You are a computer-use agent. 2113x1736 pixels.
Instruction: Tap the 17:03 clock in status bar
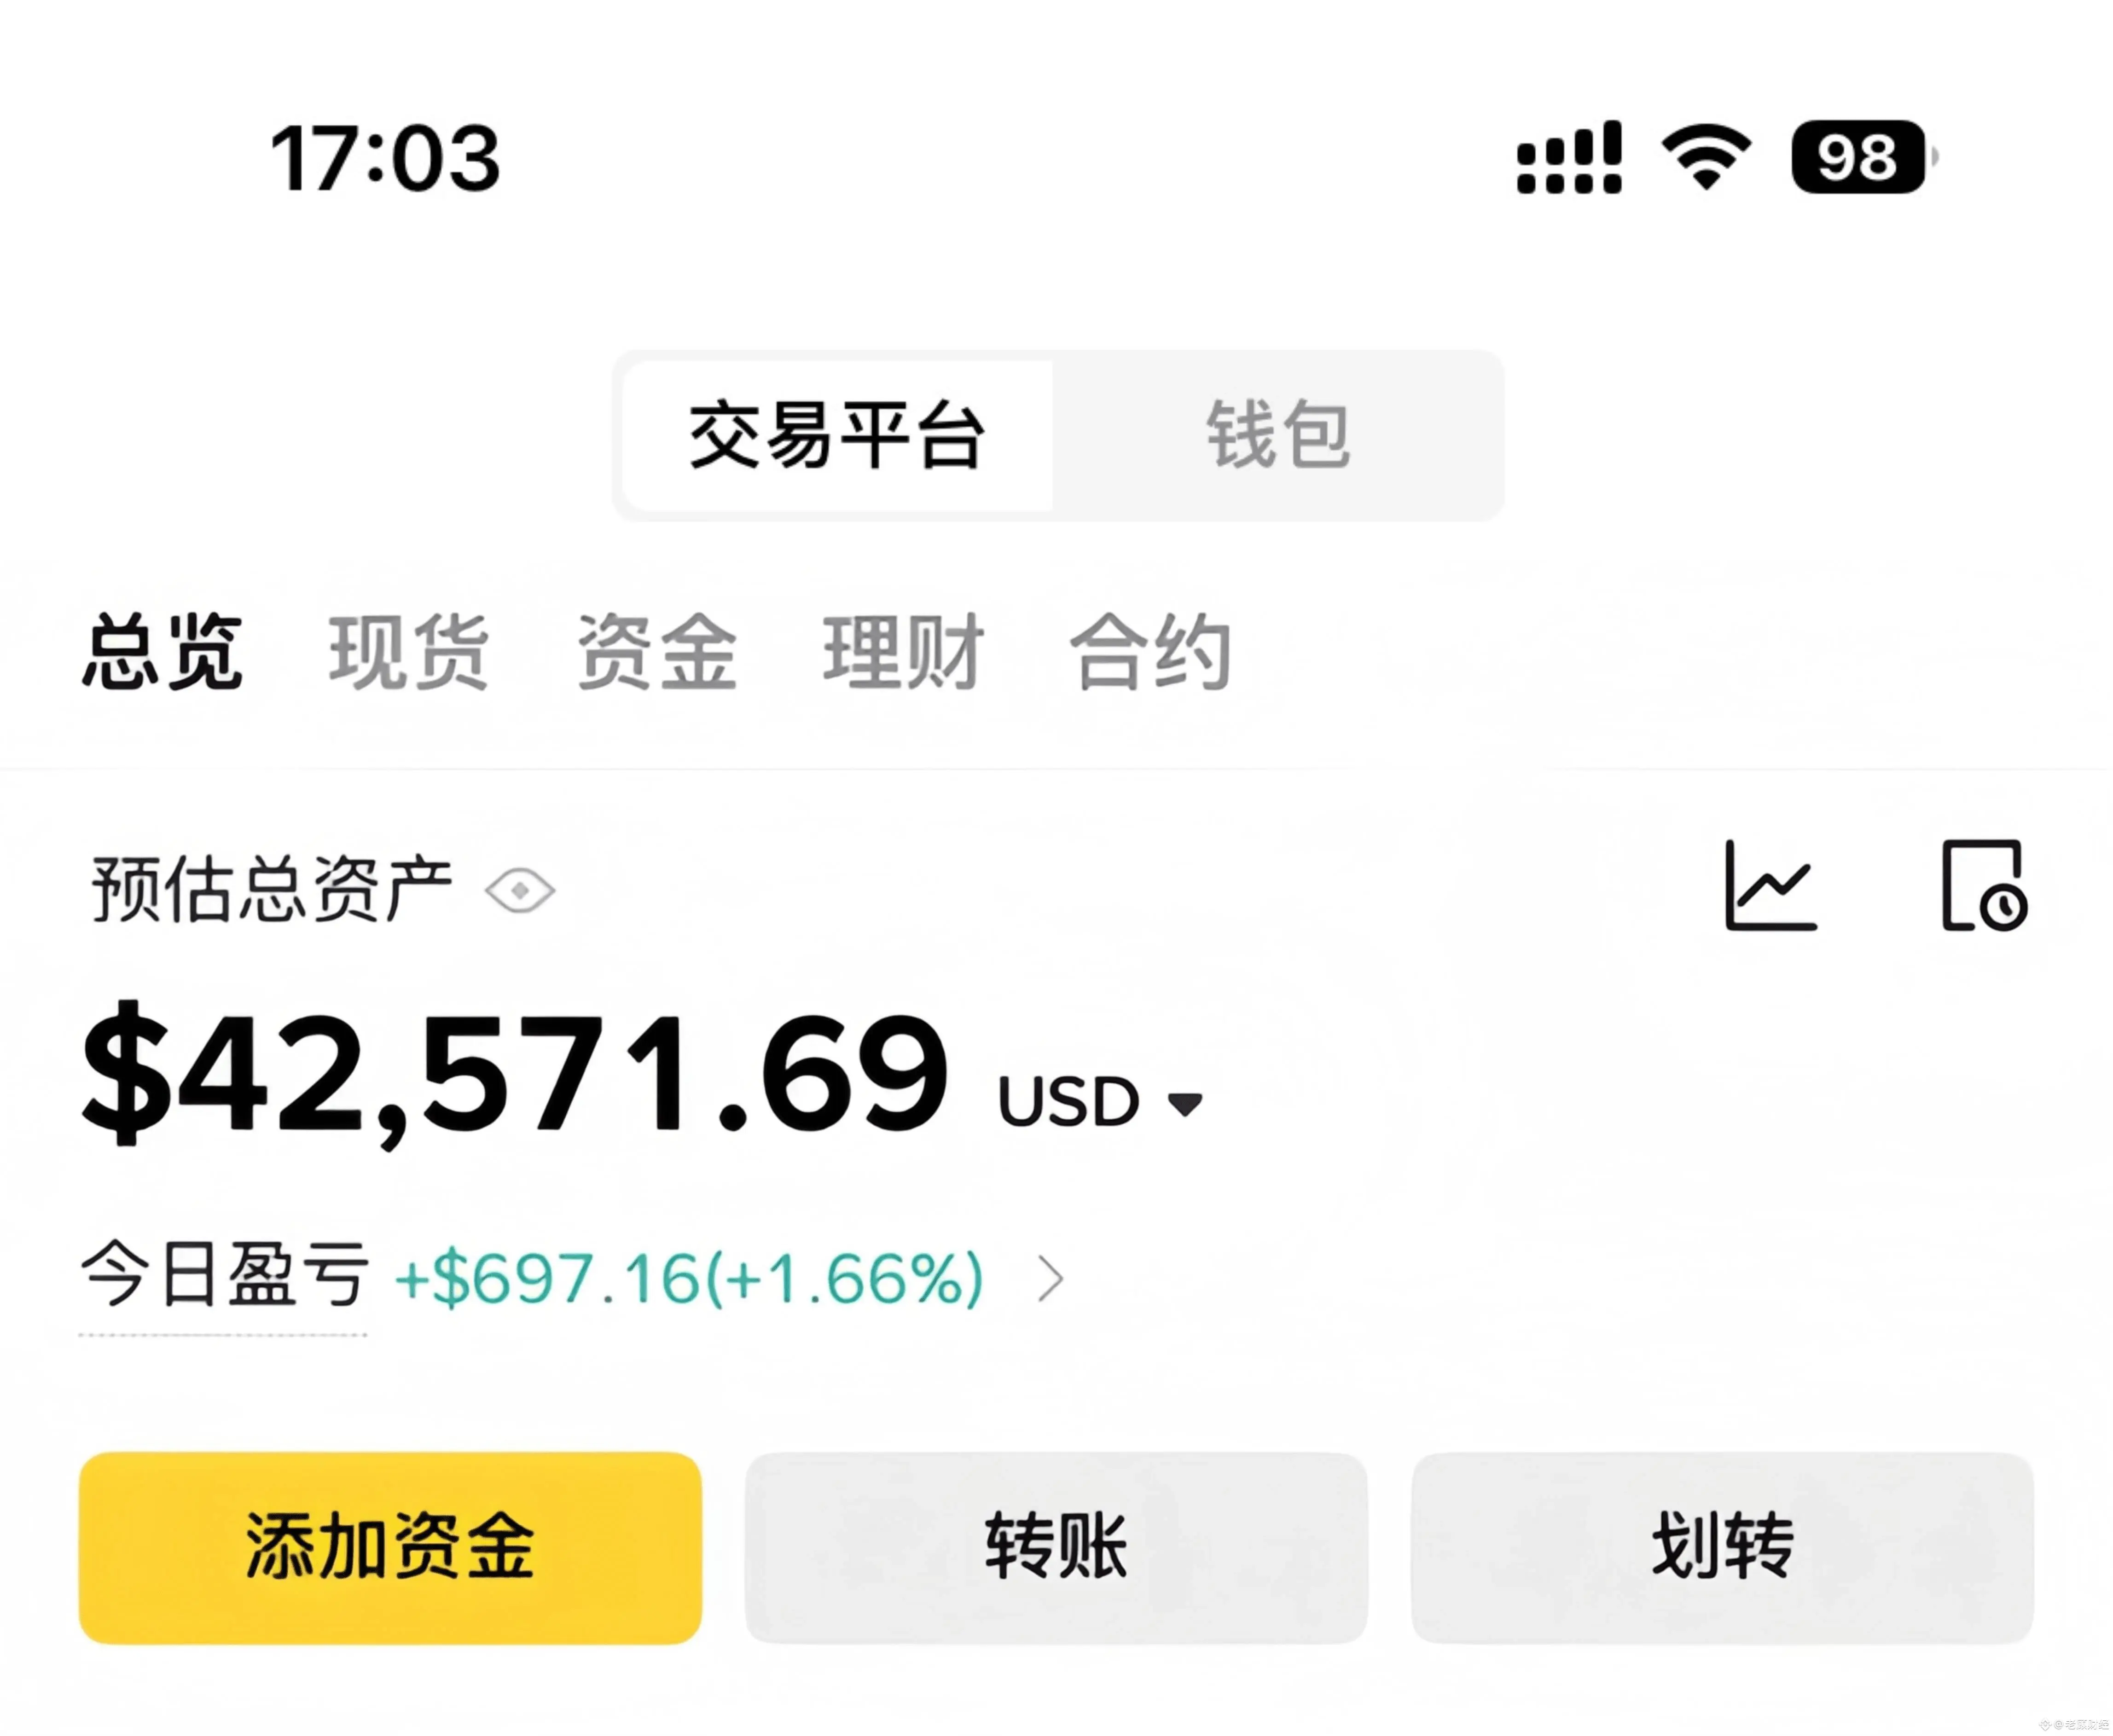tap(385, 158)
